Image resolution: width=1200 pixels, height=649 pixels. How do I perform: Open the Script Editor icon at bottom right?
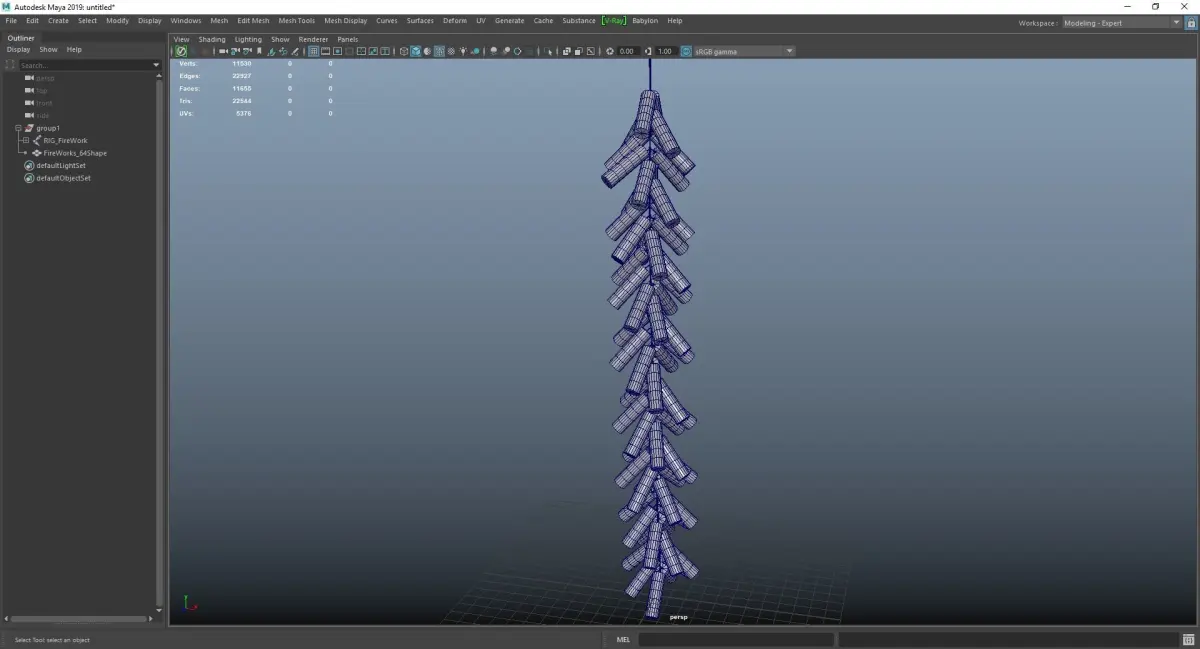pos(1188,640)
